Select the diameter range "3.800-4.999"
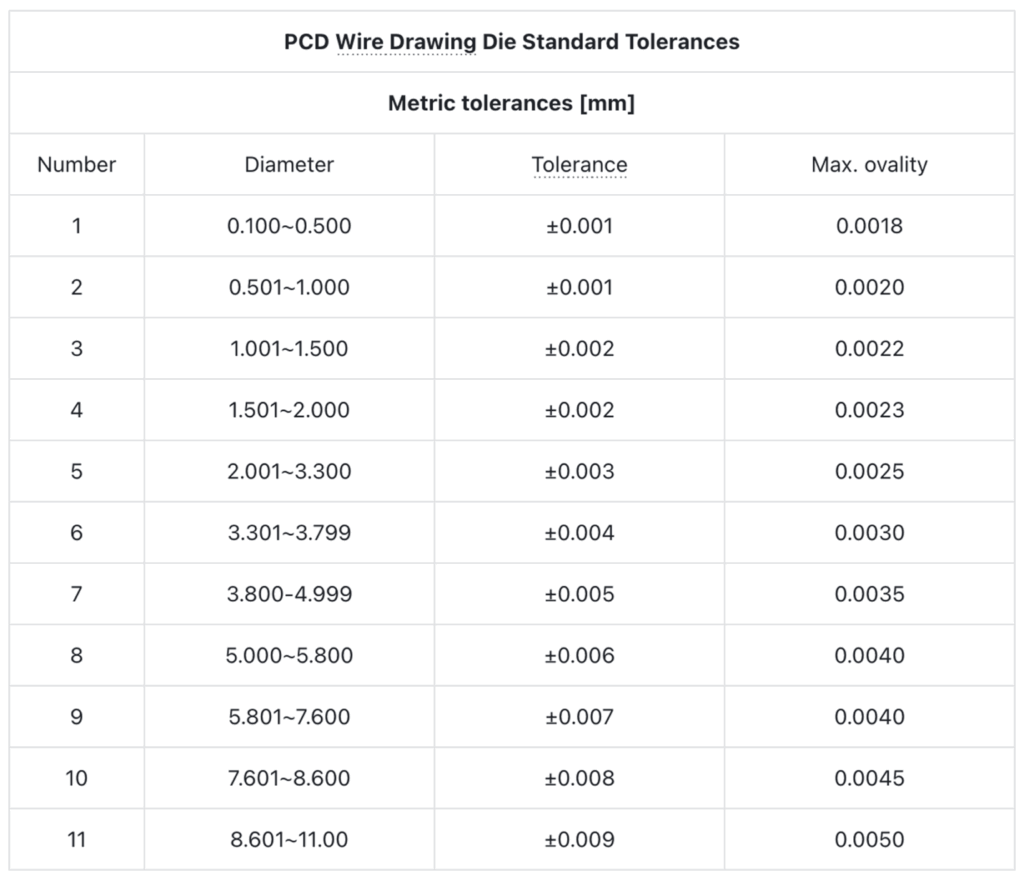The height and width of the screenshot is (881, 1024). [289, 594]
